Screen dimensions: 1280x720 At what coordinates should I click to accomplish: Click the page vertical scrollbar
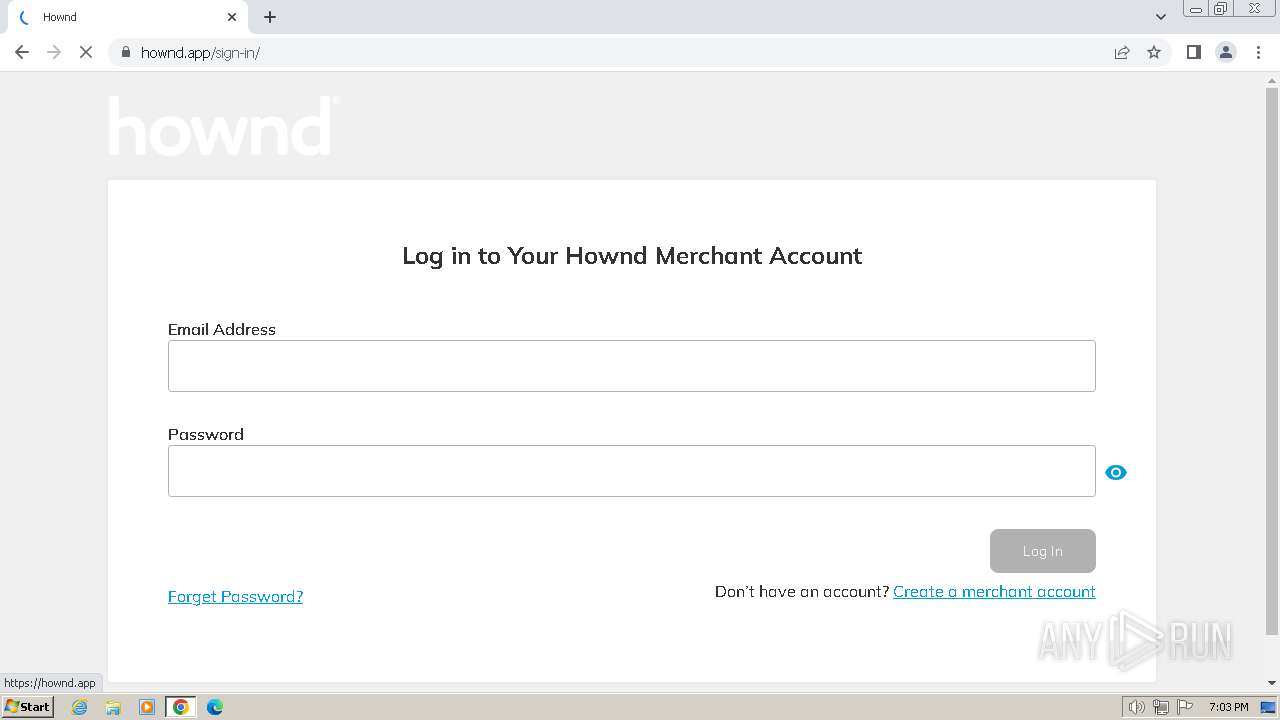[1272, 362]
